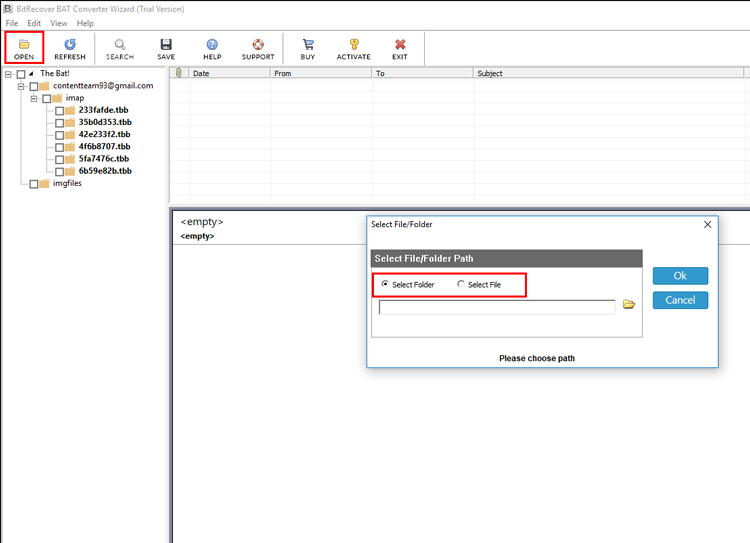
Task: Click the folder icon of 6b59e82b.tbb
Action: 70,171
